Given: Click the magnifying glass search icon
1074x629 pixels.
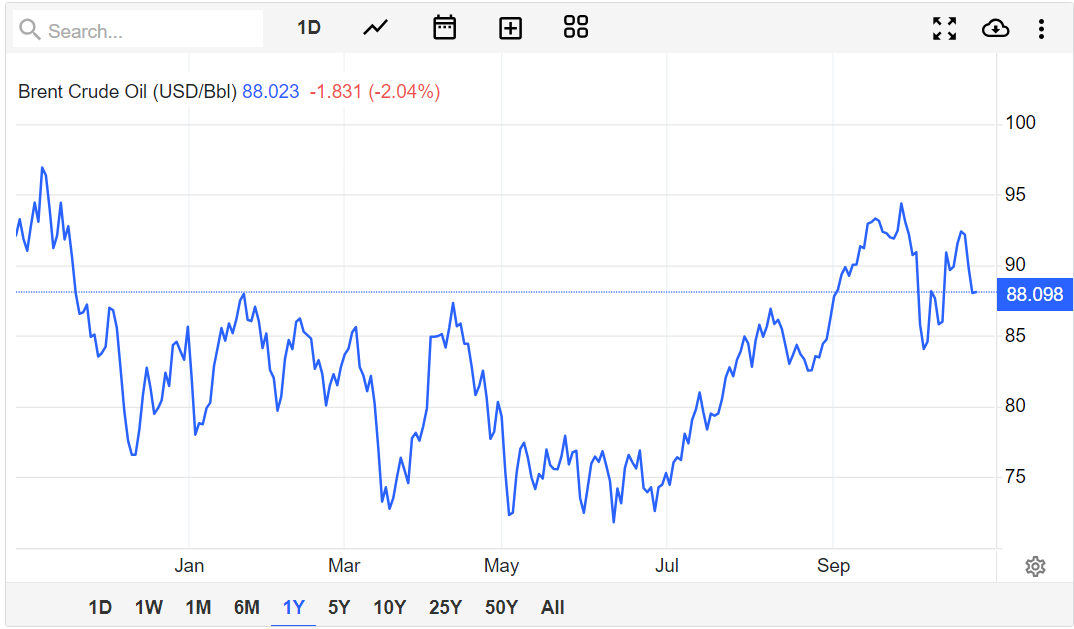Looking at the screenshot, I should 31,30.
